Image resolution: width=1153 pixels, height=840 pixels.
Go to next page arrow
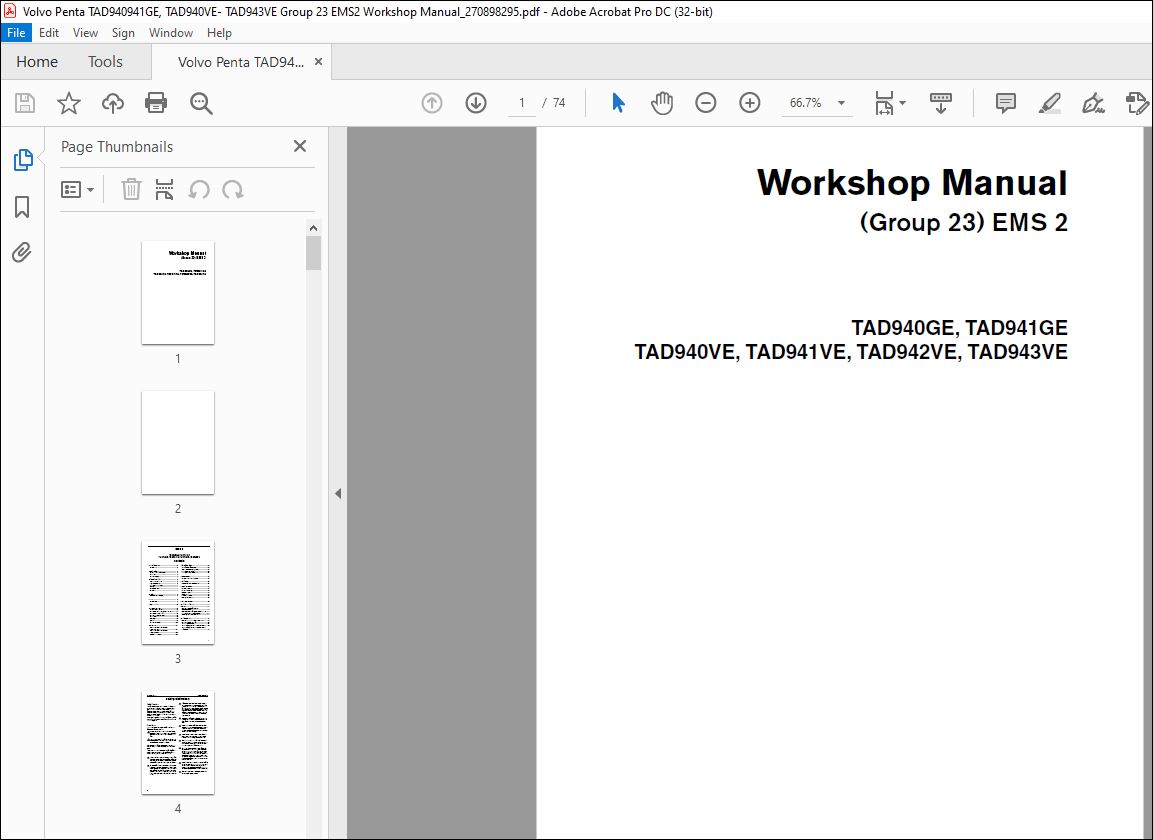pos(476,103)
